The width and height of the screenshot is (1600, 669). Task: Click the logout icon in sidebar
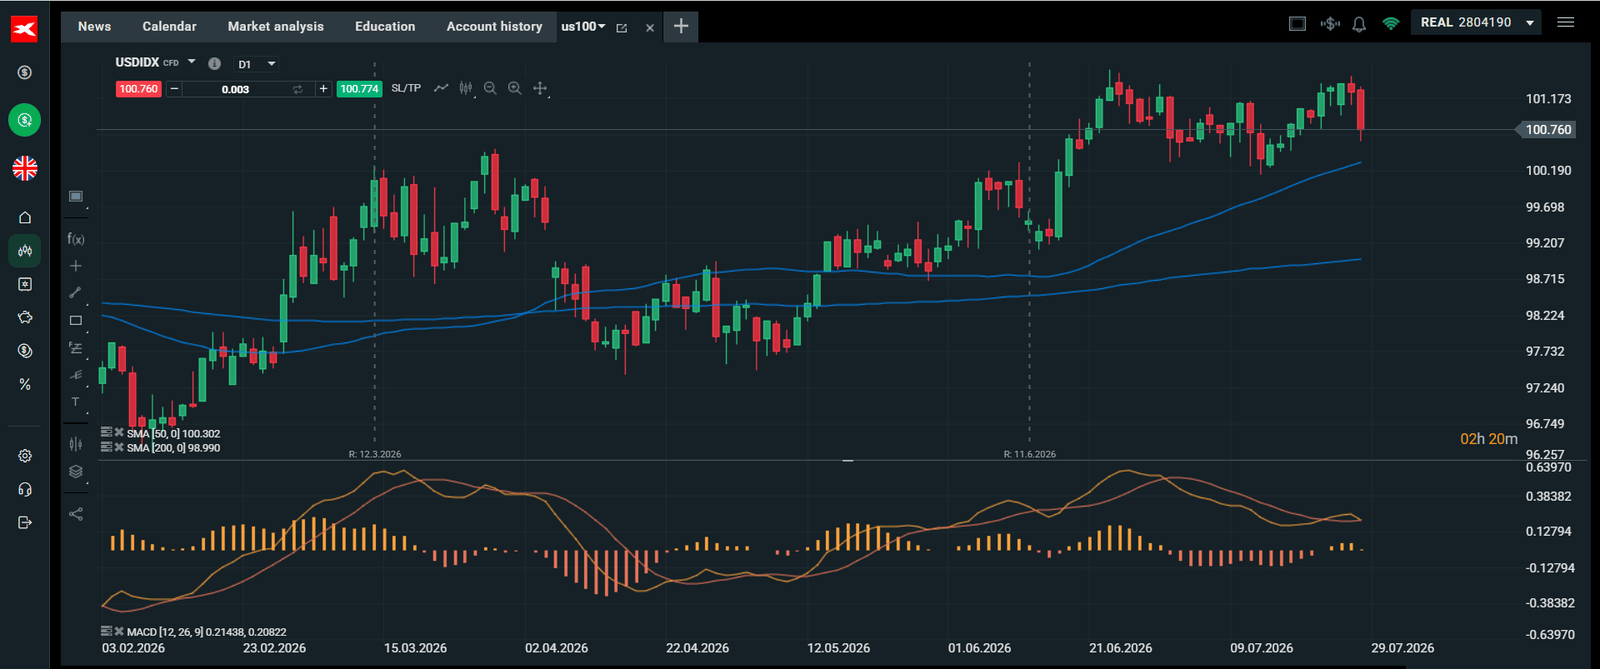pyautogui.click(x=25, y=522)
